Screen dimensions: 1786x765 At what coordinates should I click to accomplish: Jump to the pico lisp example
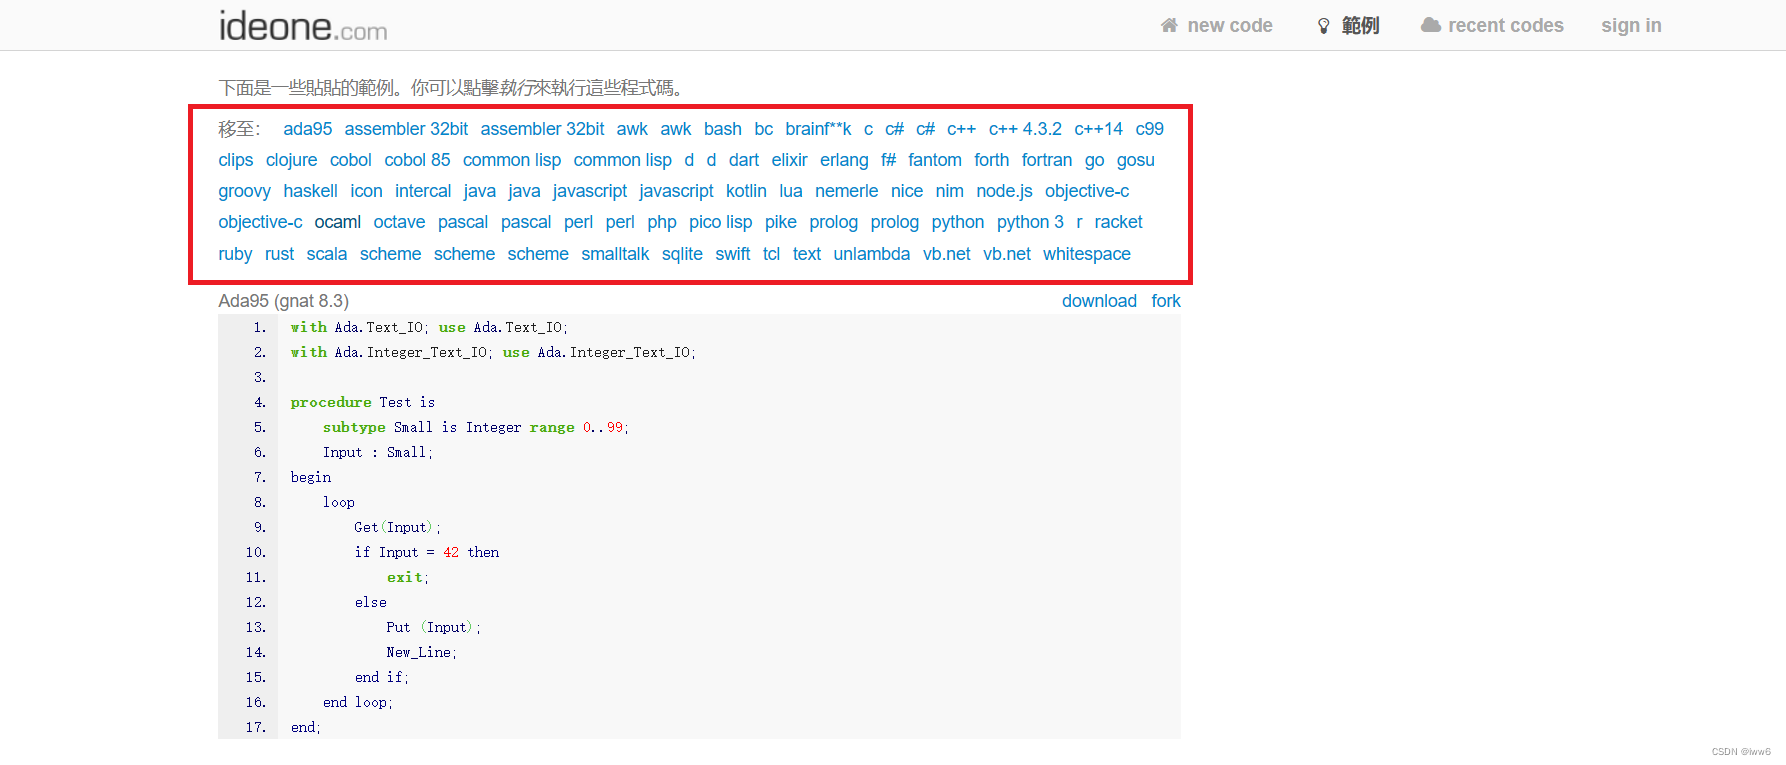pos(720,222)
